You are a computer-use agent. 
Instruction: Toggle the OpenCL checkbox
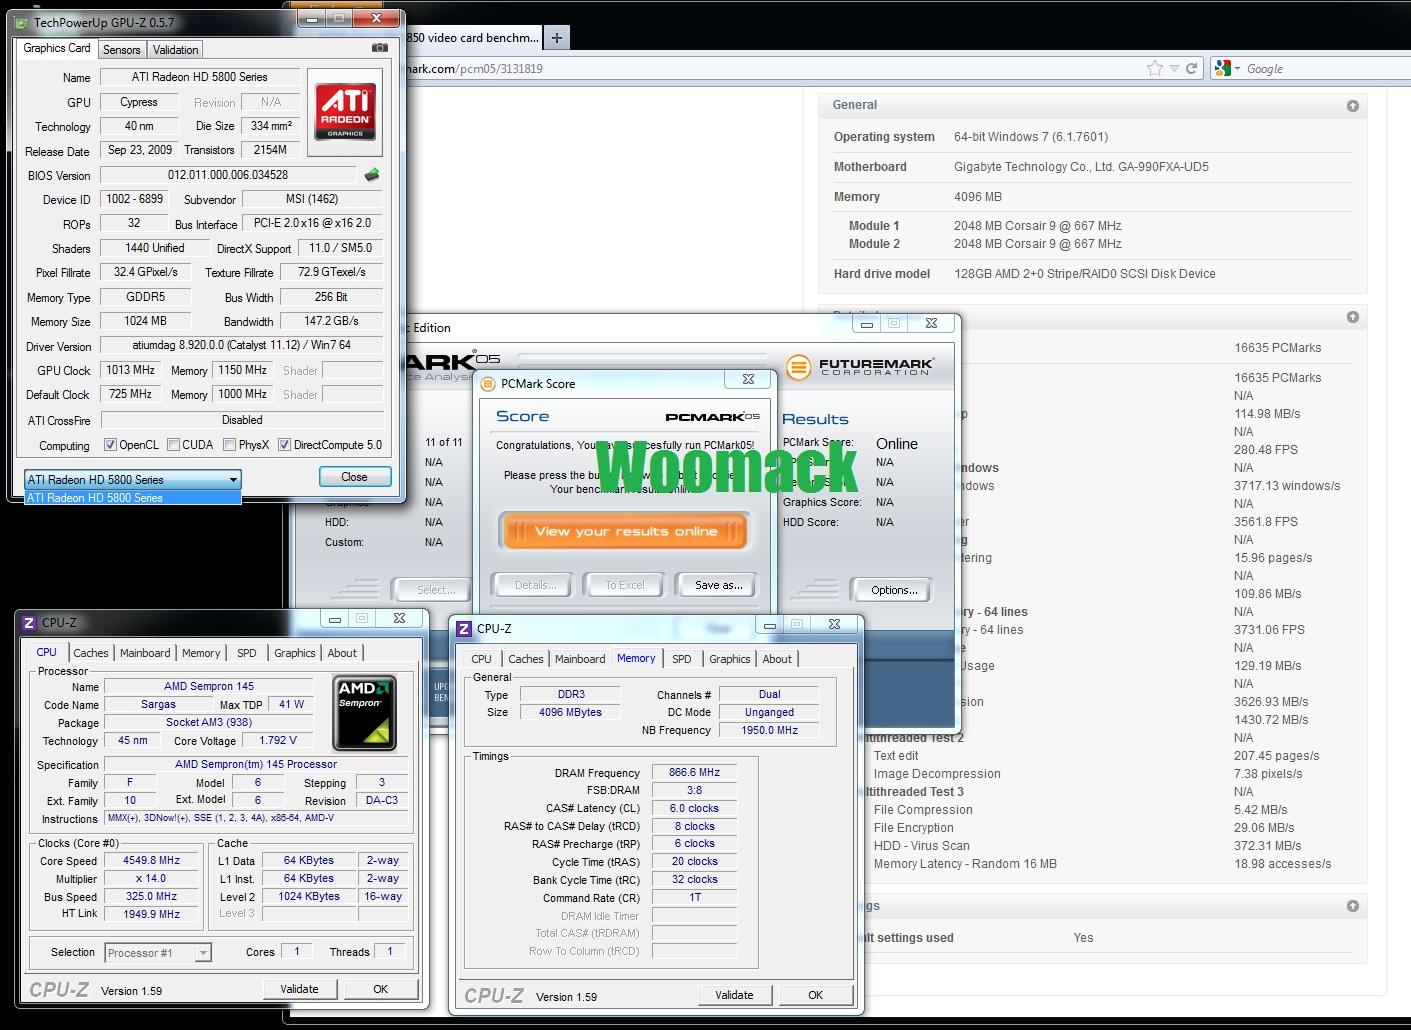pos(110,445)
